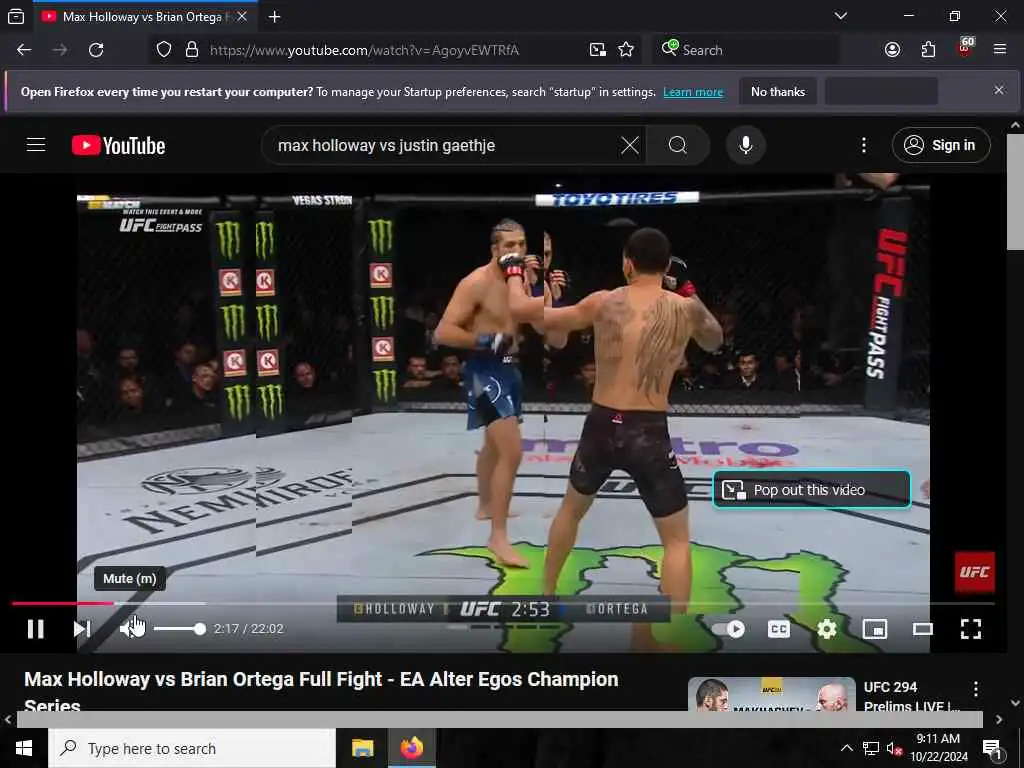Go to YouTube home via logo

click(x=118, y=145)
